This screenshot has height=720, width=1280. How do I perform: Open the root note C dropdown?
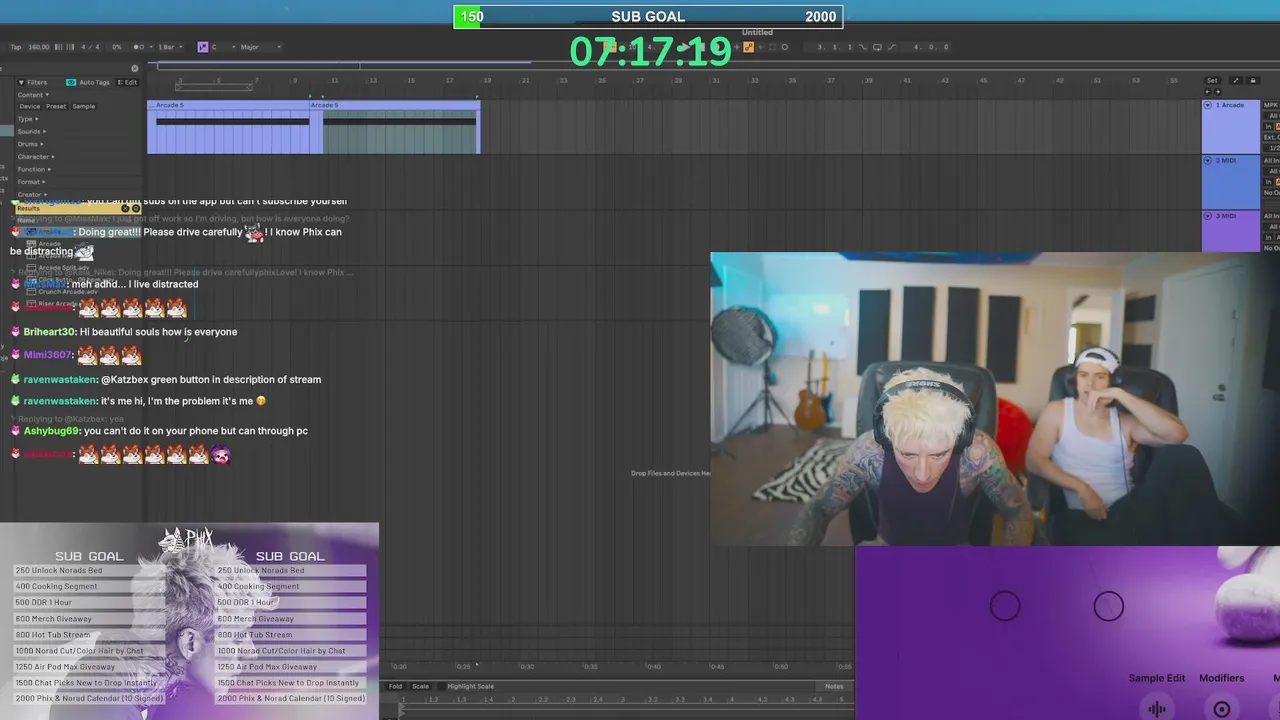[224, 47]
